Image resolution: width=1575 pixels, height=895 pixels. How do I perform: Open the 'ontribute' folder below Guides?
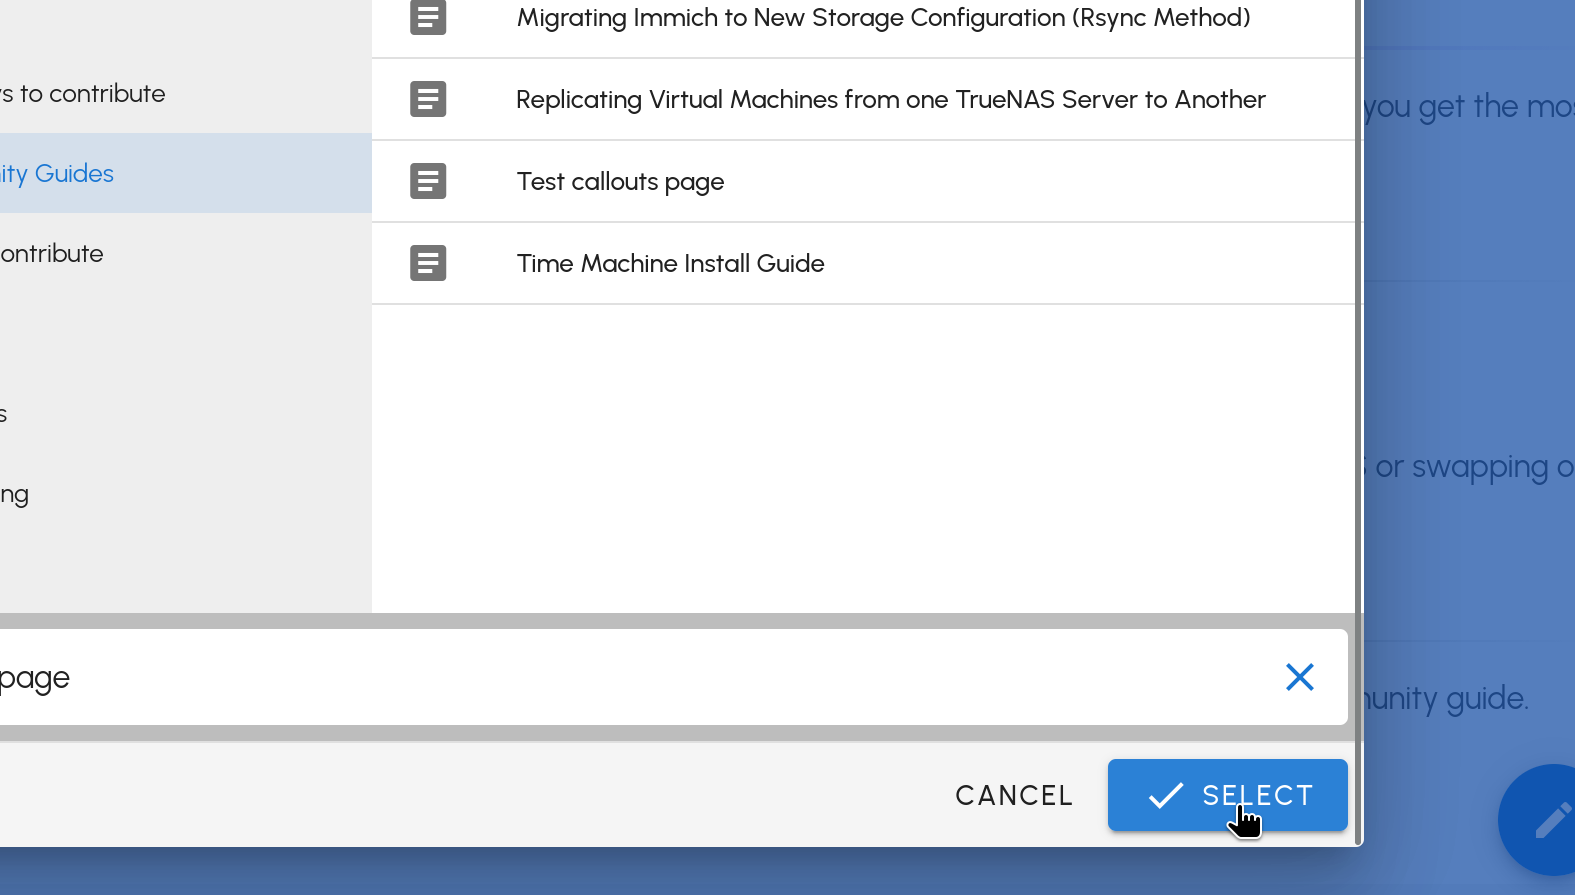pyautogui.click(x=185, y=253)
